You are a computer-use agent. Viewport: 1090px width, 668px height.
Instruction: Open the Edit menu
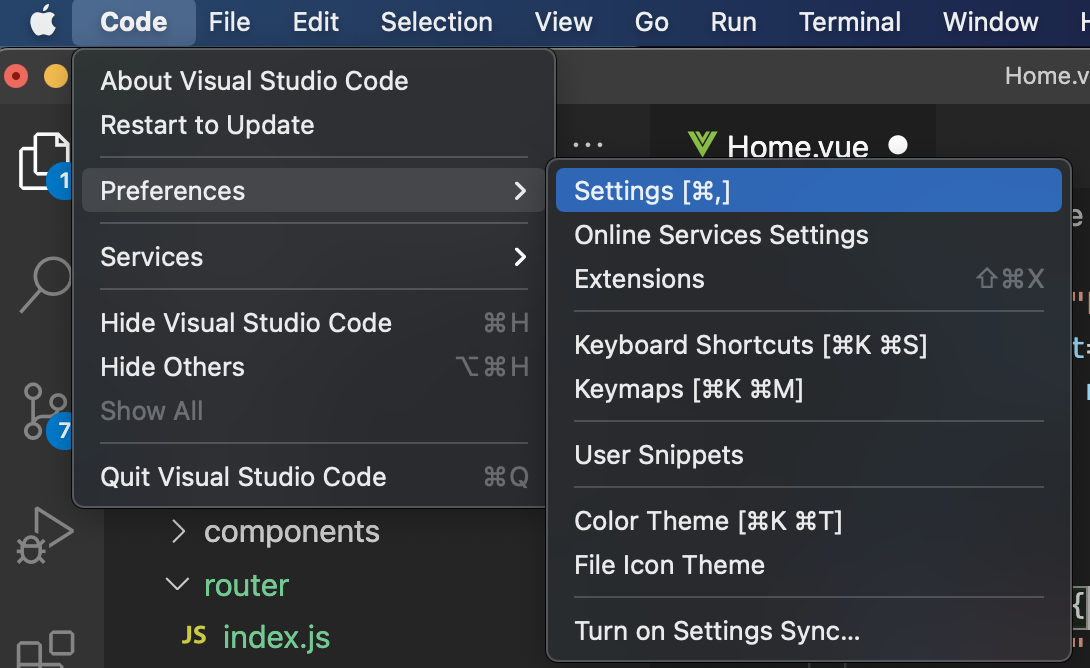(x=316, y=22)
